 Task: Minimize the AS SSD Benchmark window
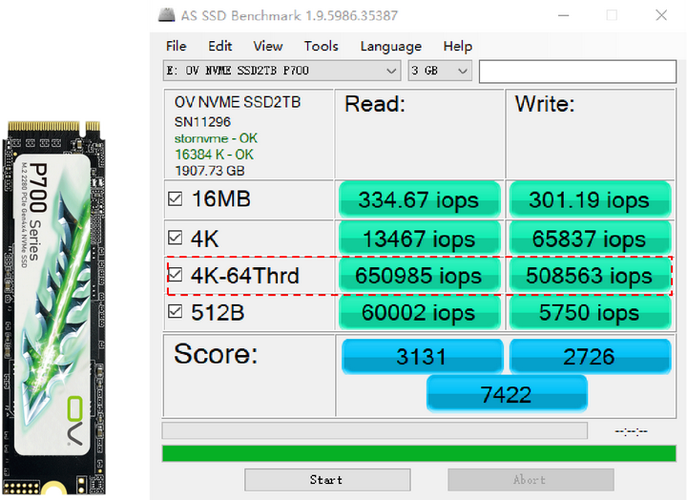coord(561,15)
